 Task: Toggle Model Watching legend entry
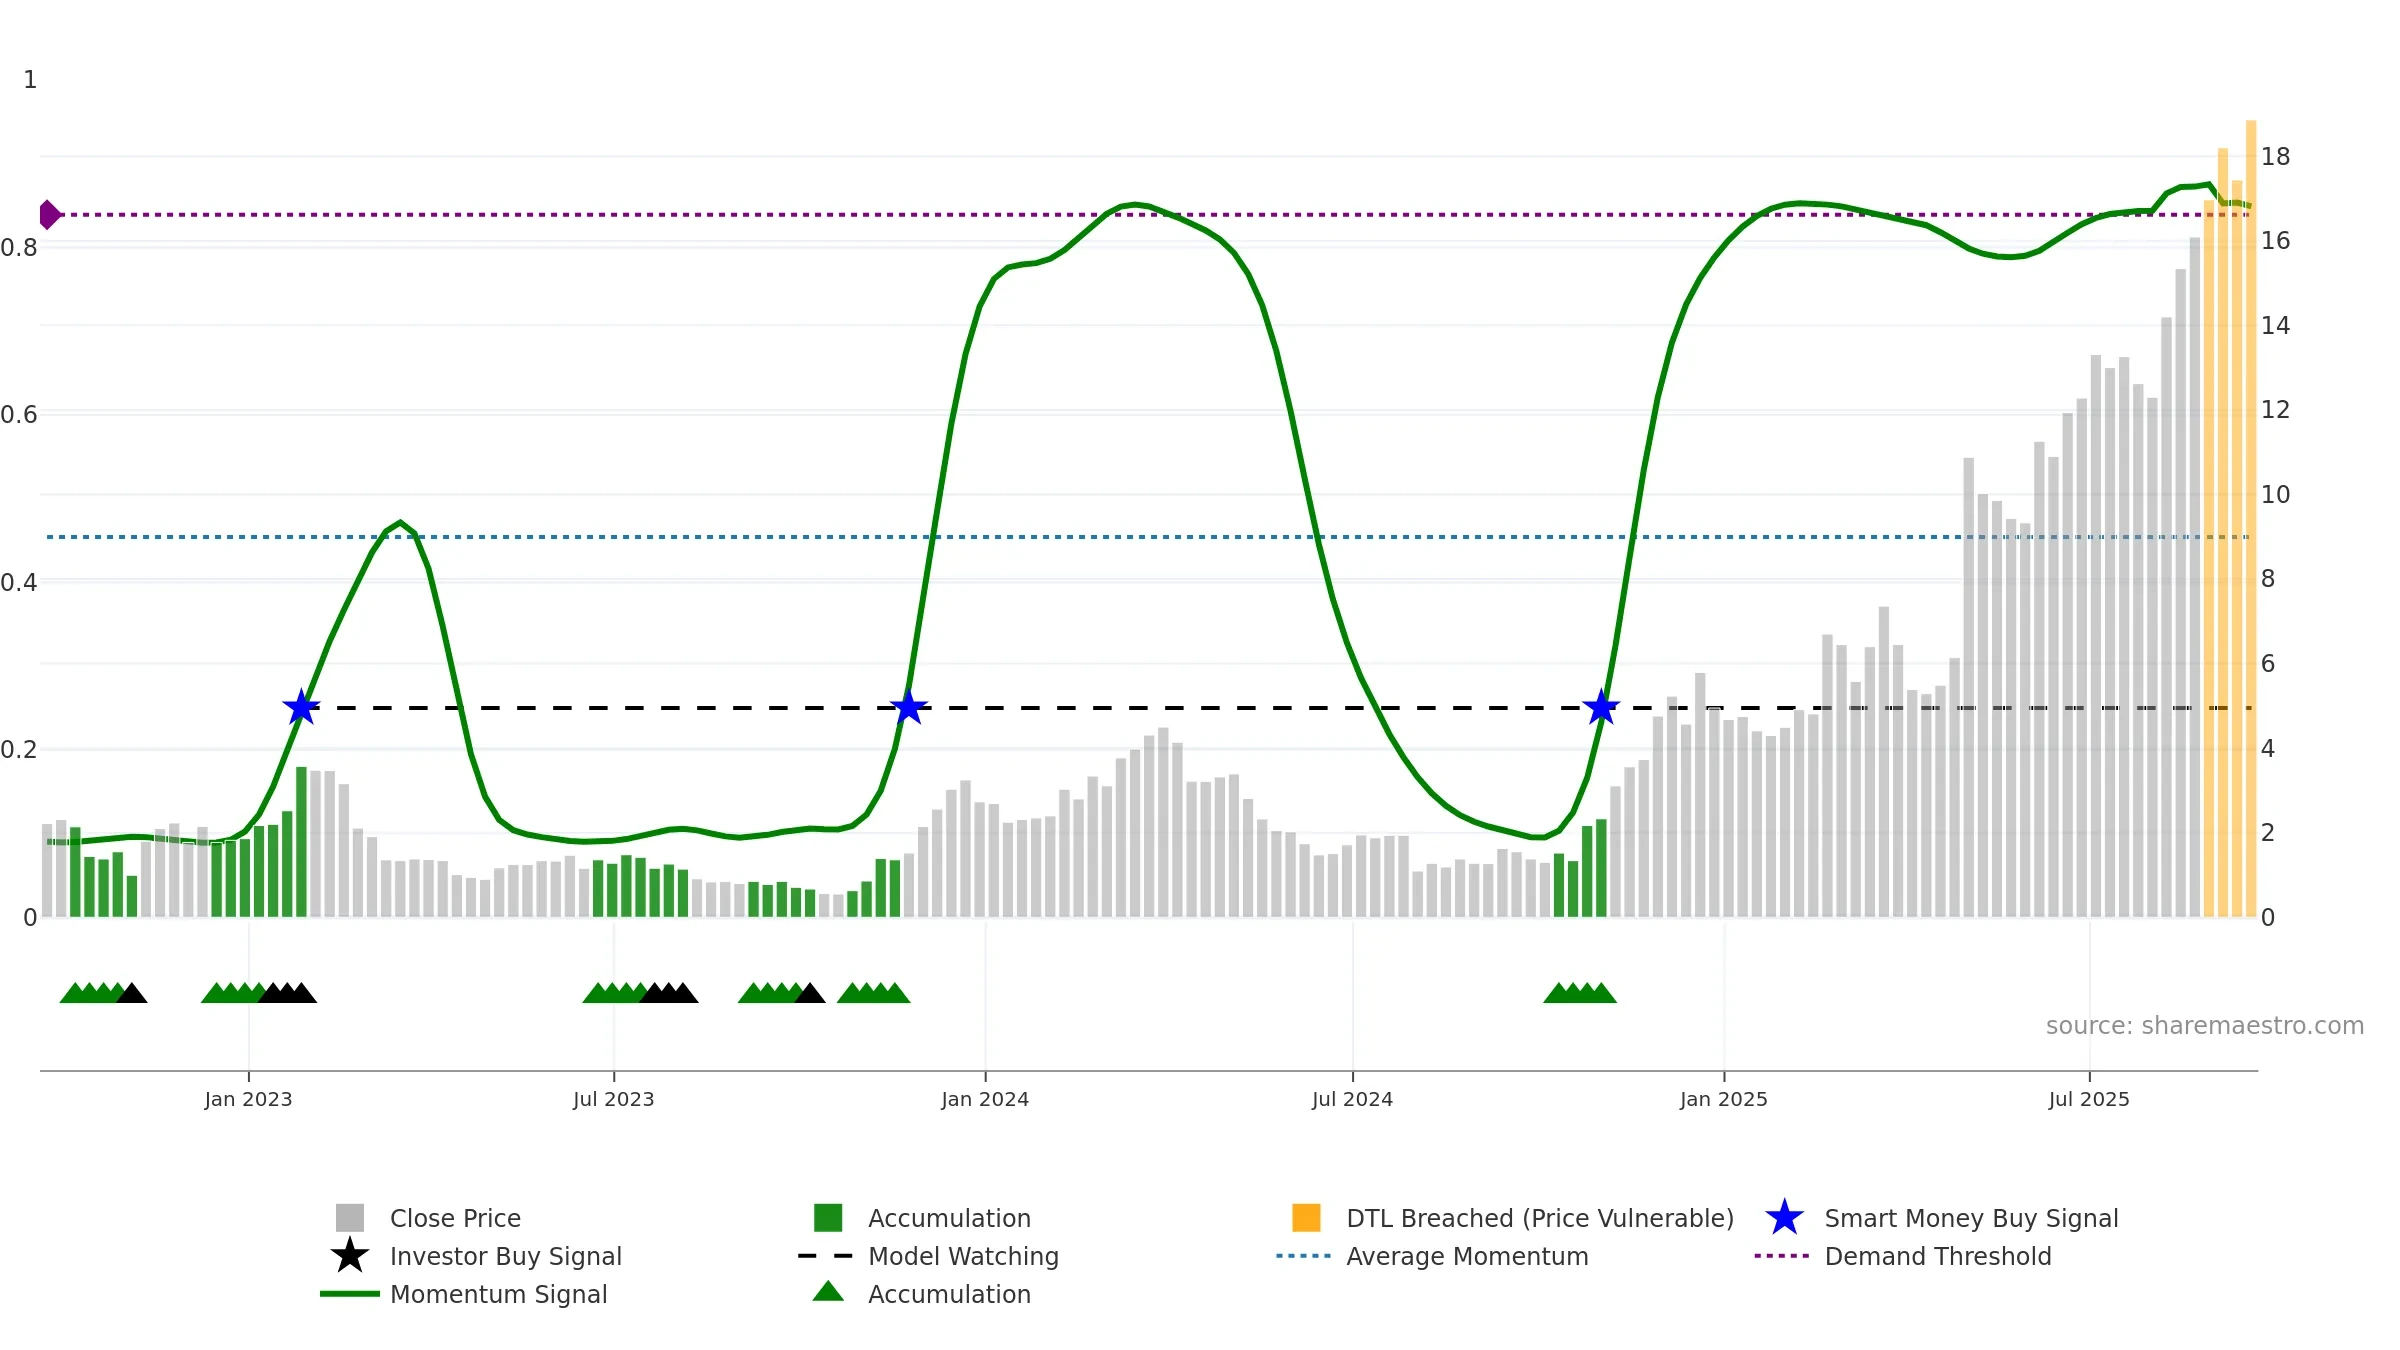click(x=962, y=1256)
